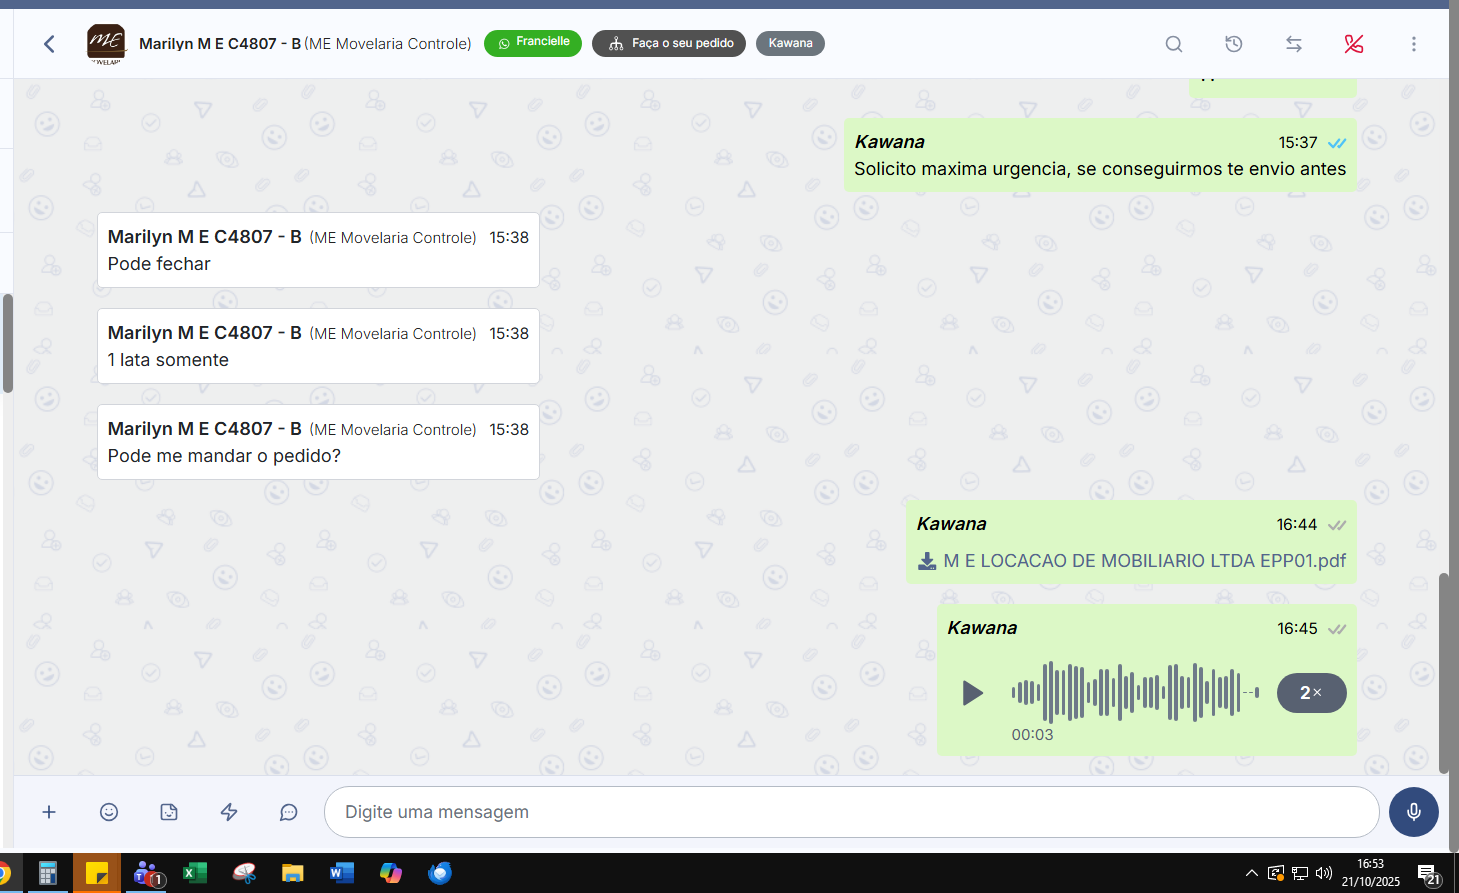The image size is (1459, 893).
Task: Click the plus attachment icon
Action: [49, 812]
